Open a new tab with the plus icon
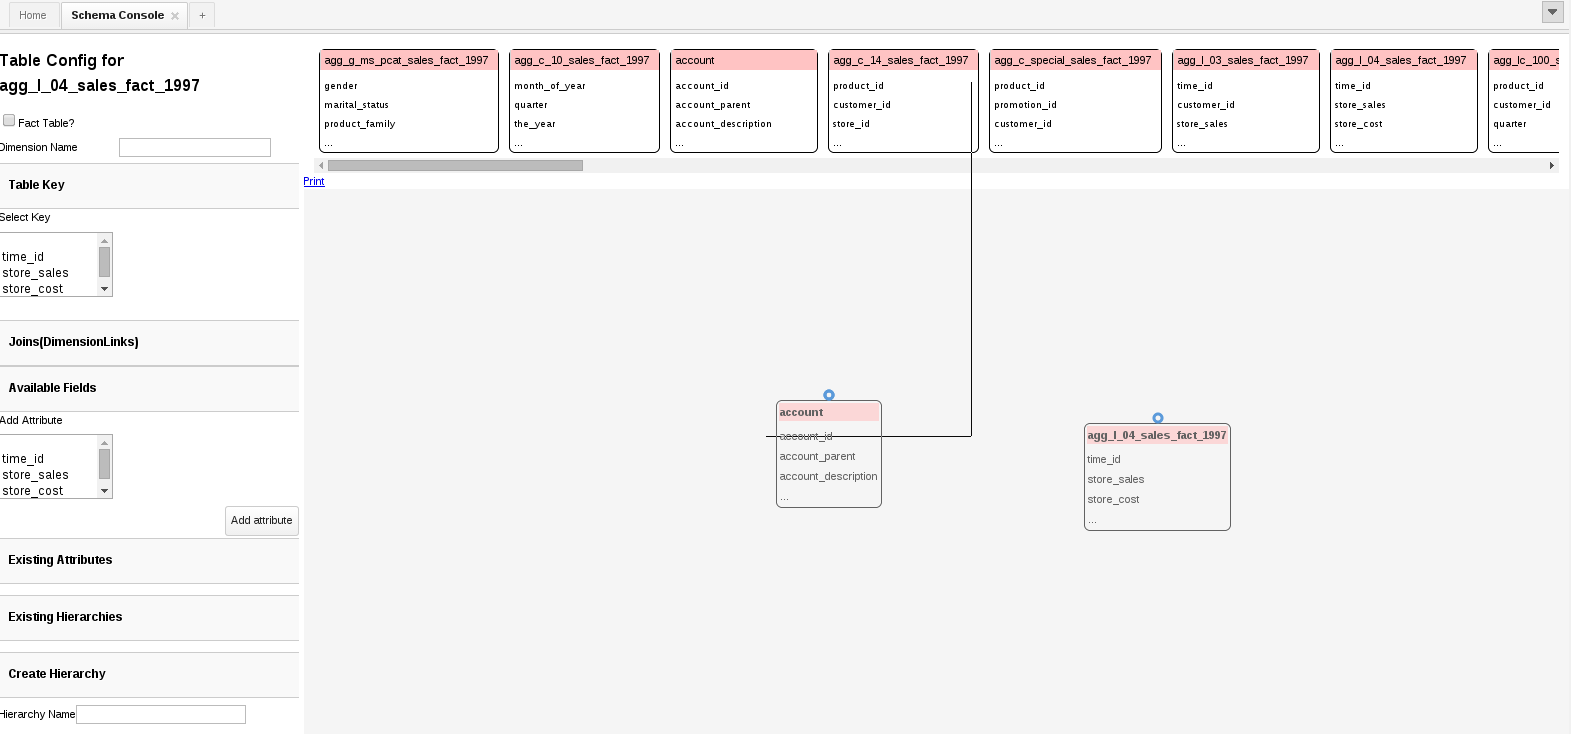Screen dimensions: 1571x734 (x=202, y=15)
